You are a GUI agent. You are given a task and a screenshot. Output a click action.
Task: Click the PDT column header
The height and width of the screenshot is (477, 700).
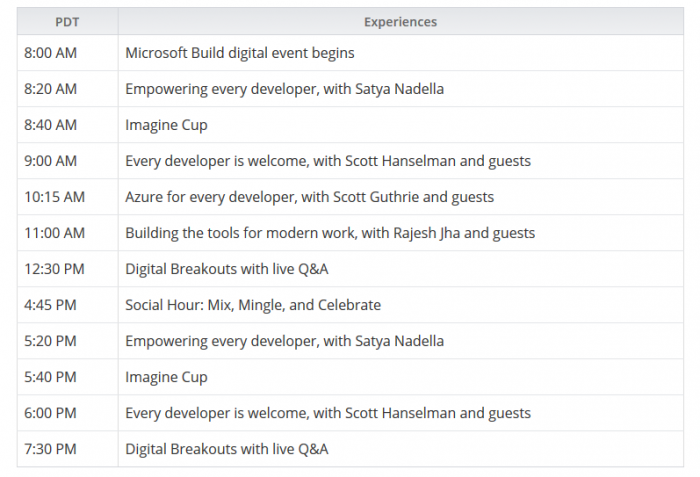[67, 21]
